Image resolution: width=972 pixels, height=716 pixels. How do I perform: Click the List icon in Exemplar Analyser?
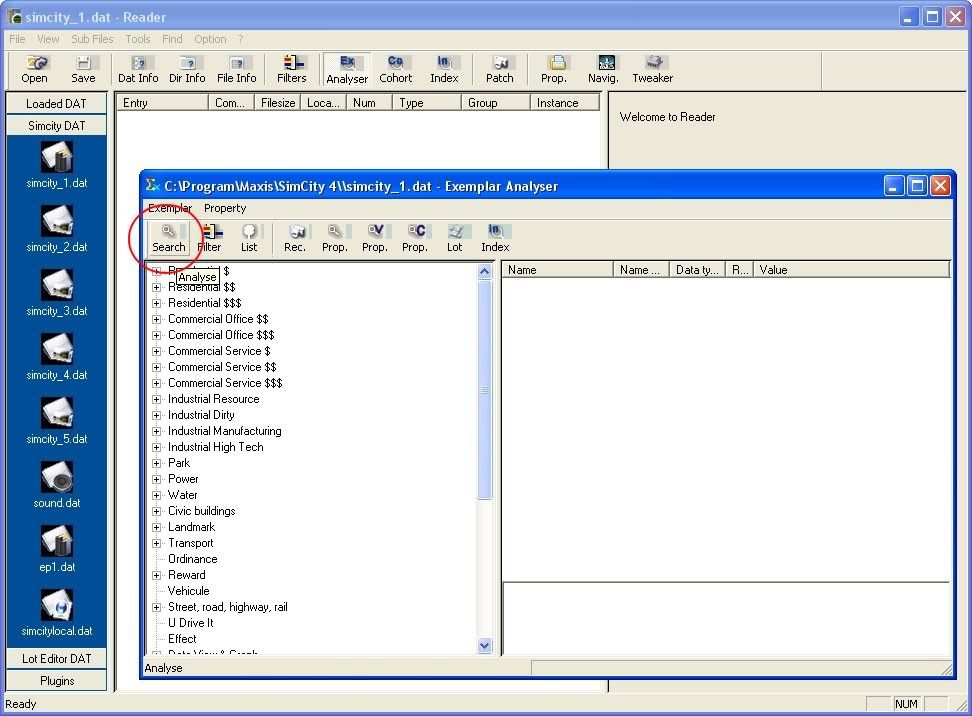249,238
